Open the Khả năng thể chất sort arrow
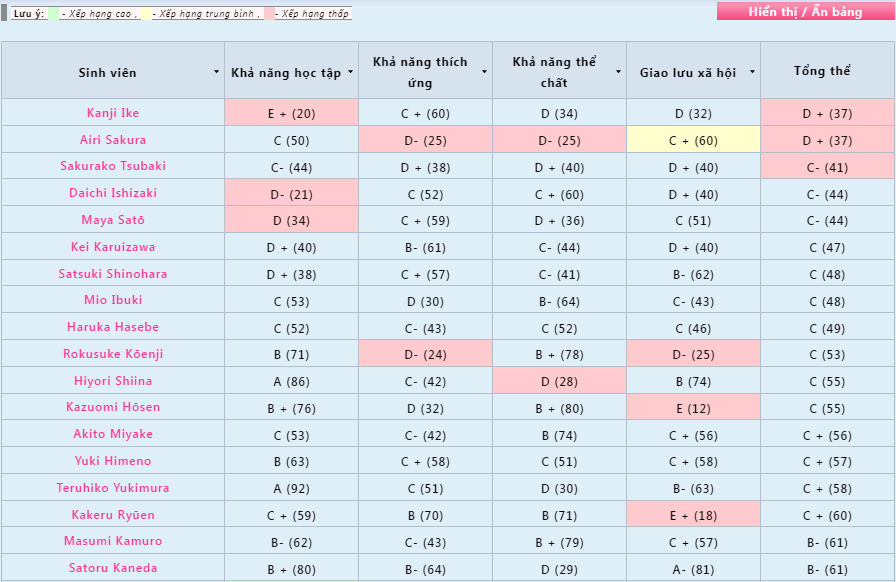896x582 pixels. (618, 72)
